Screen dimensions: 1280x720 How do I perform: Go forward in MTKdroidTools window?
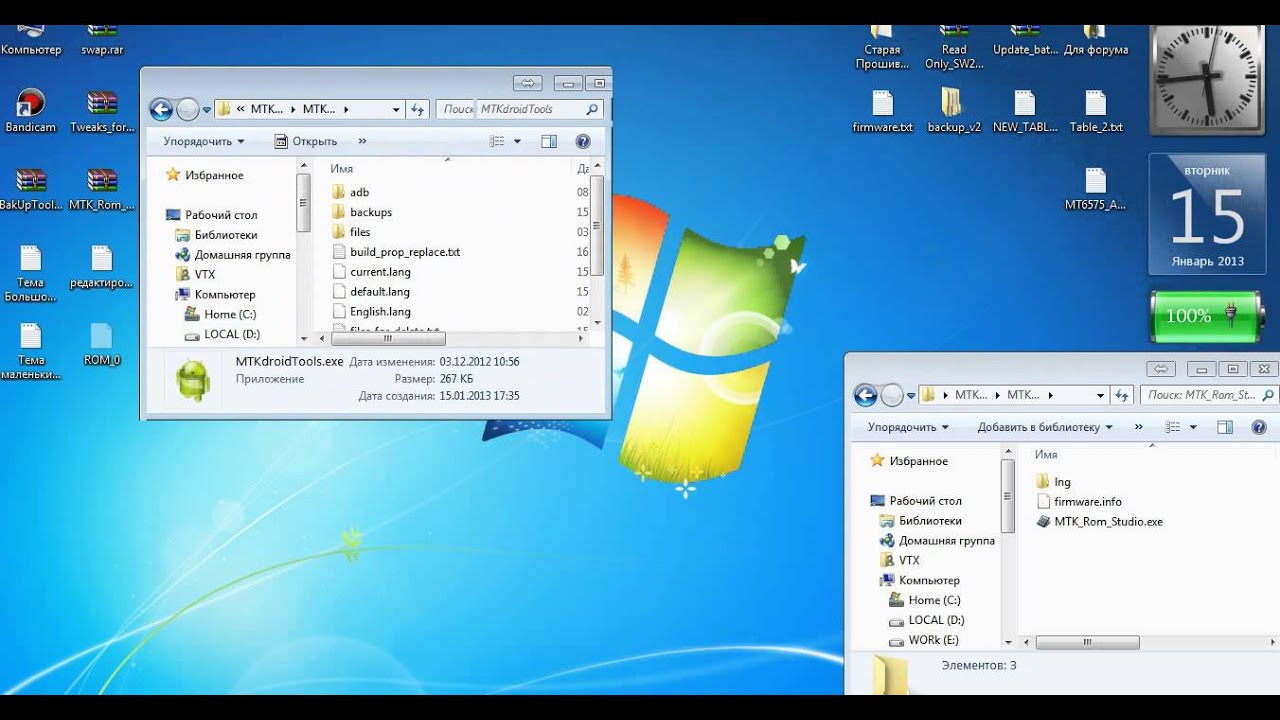pyautogui.click(x=187, y=110)
